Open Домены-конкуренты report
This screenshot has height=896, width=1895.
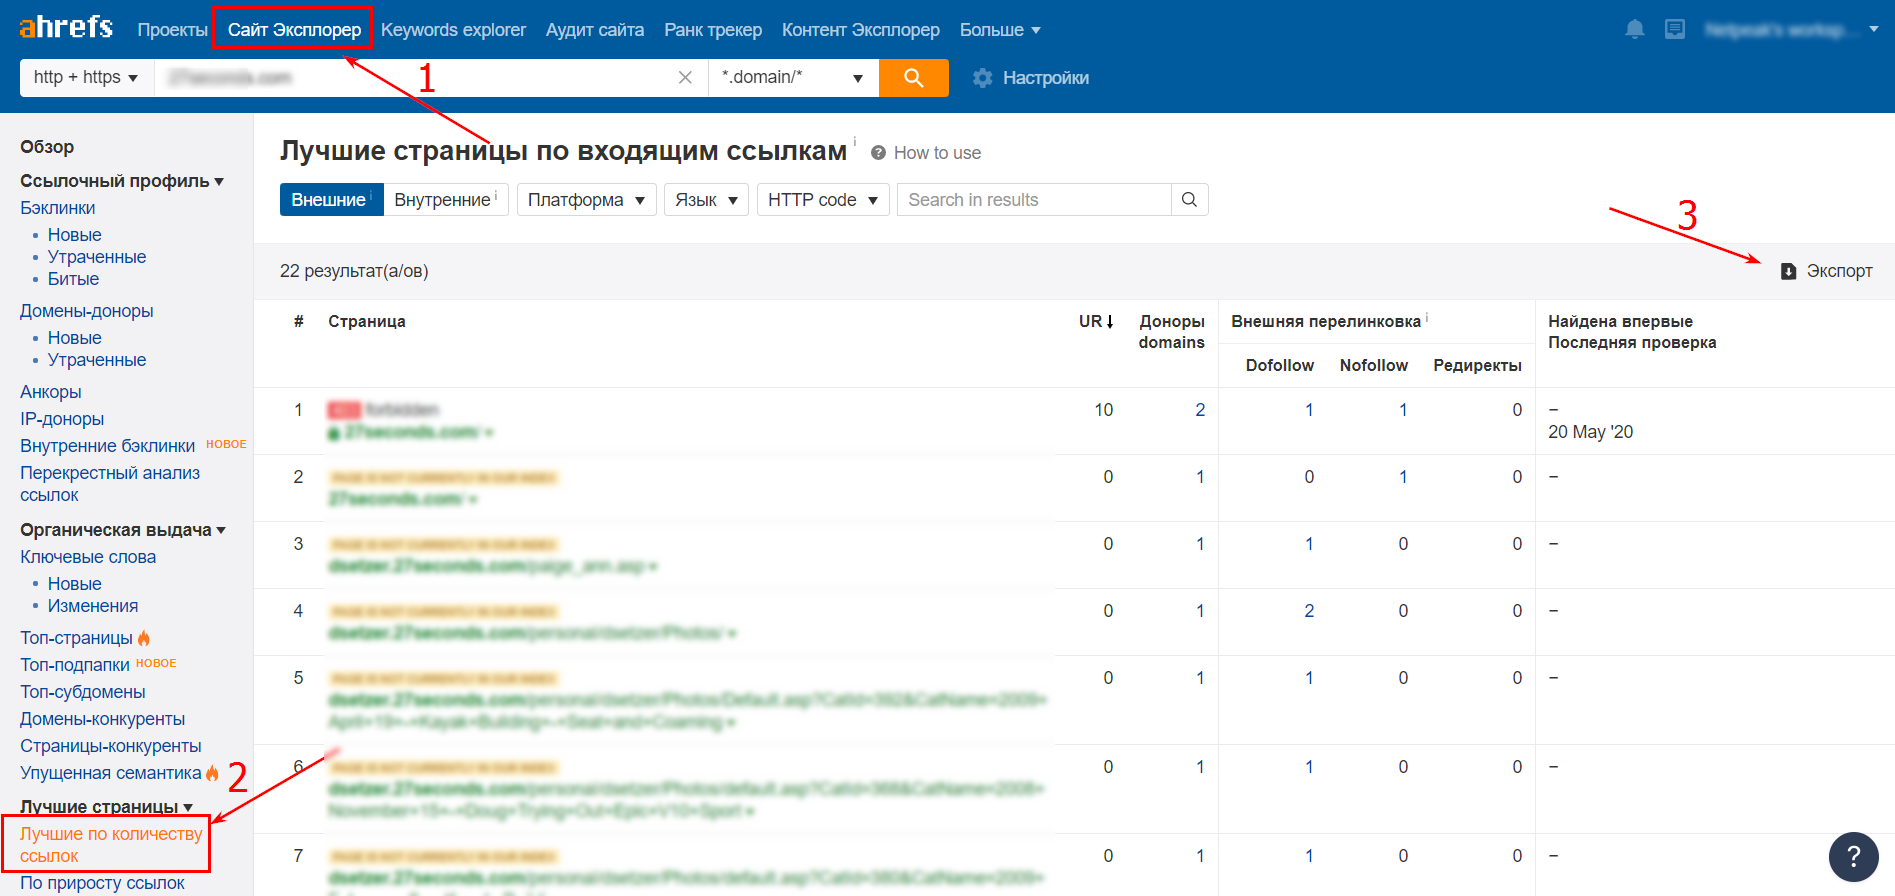103,719
